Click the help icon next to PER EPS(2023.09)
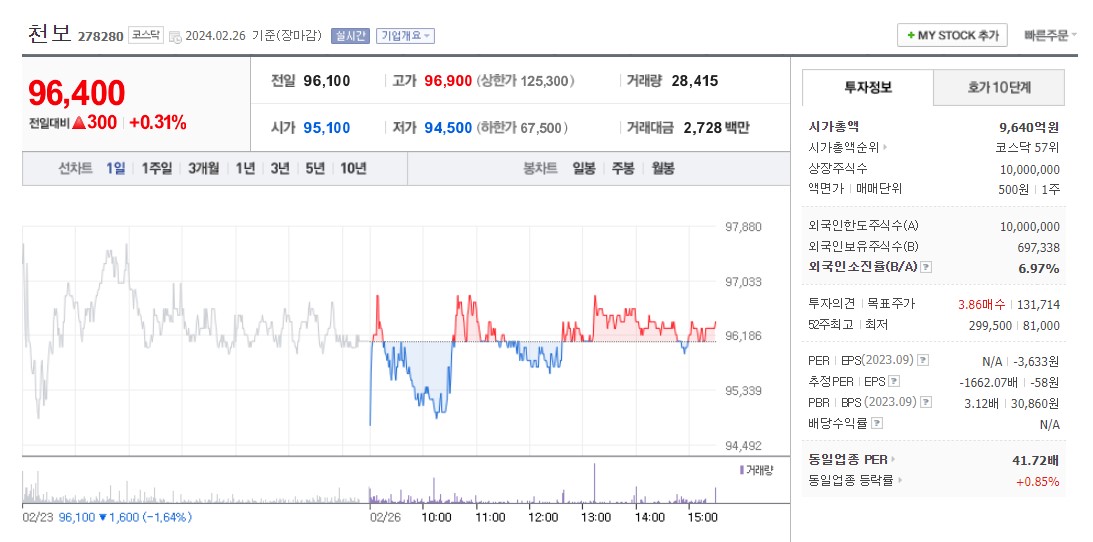This screenshot has height=542, width=1093. (x=923, y=360)
